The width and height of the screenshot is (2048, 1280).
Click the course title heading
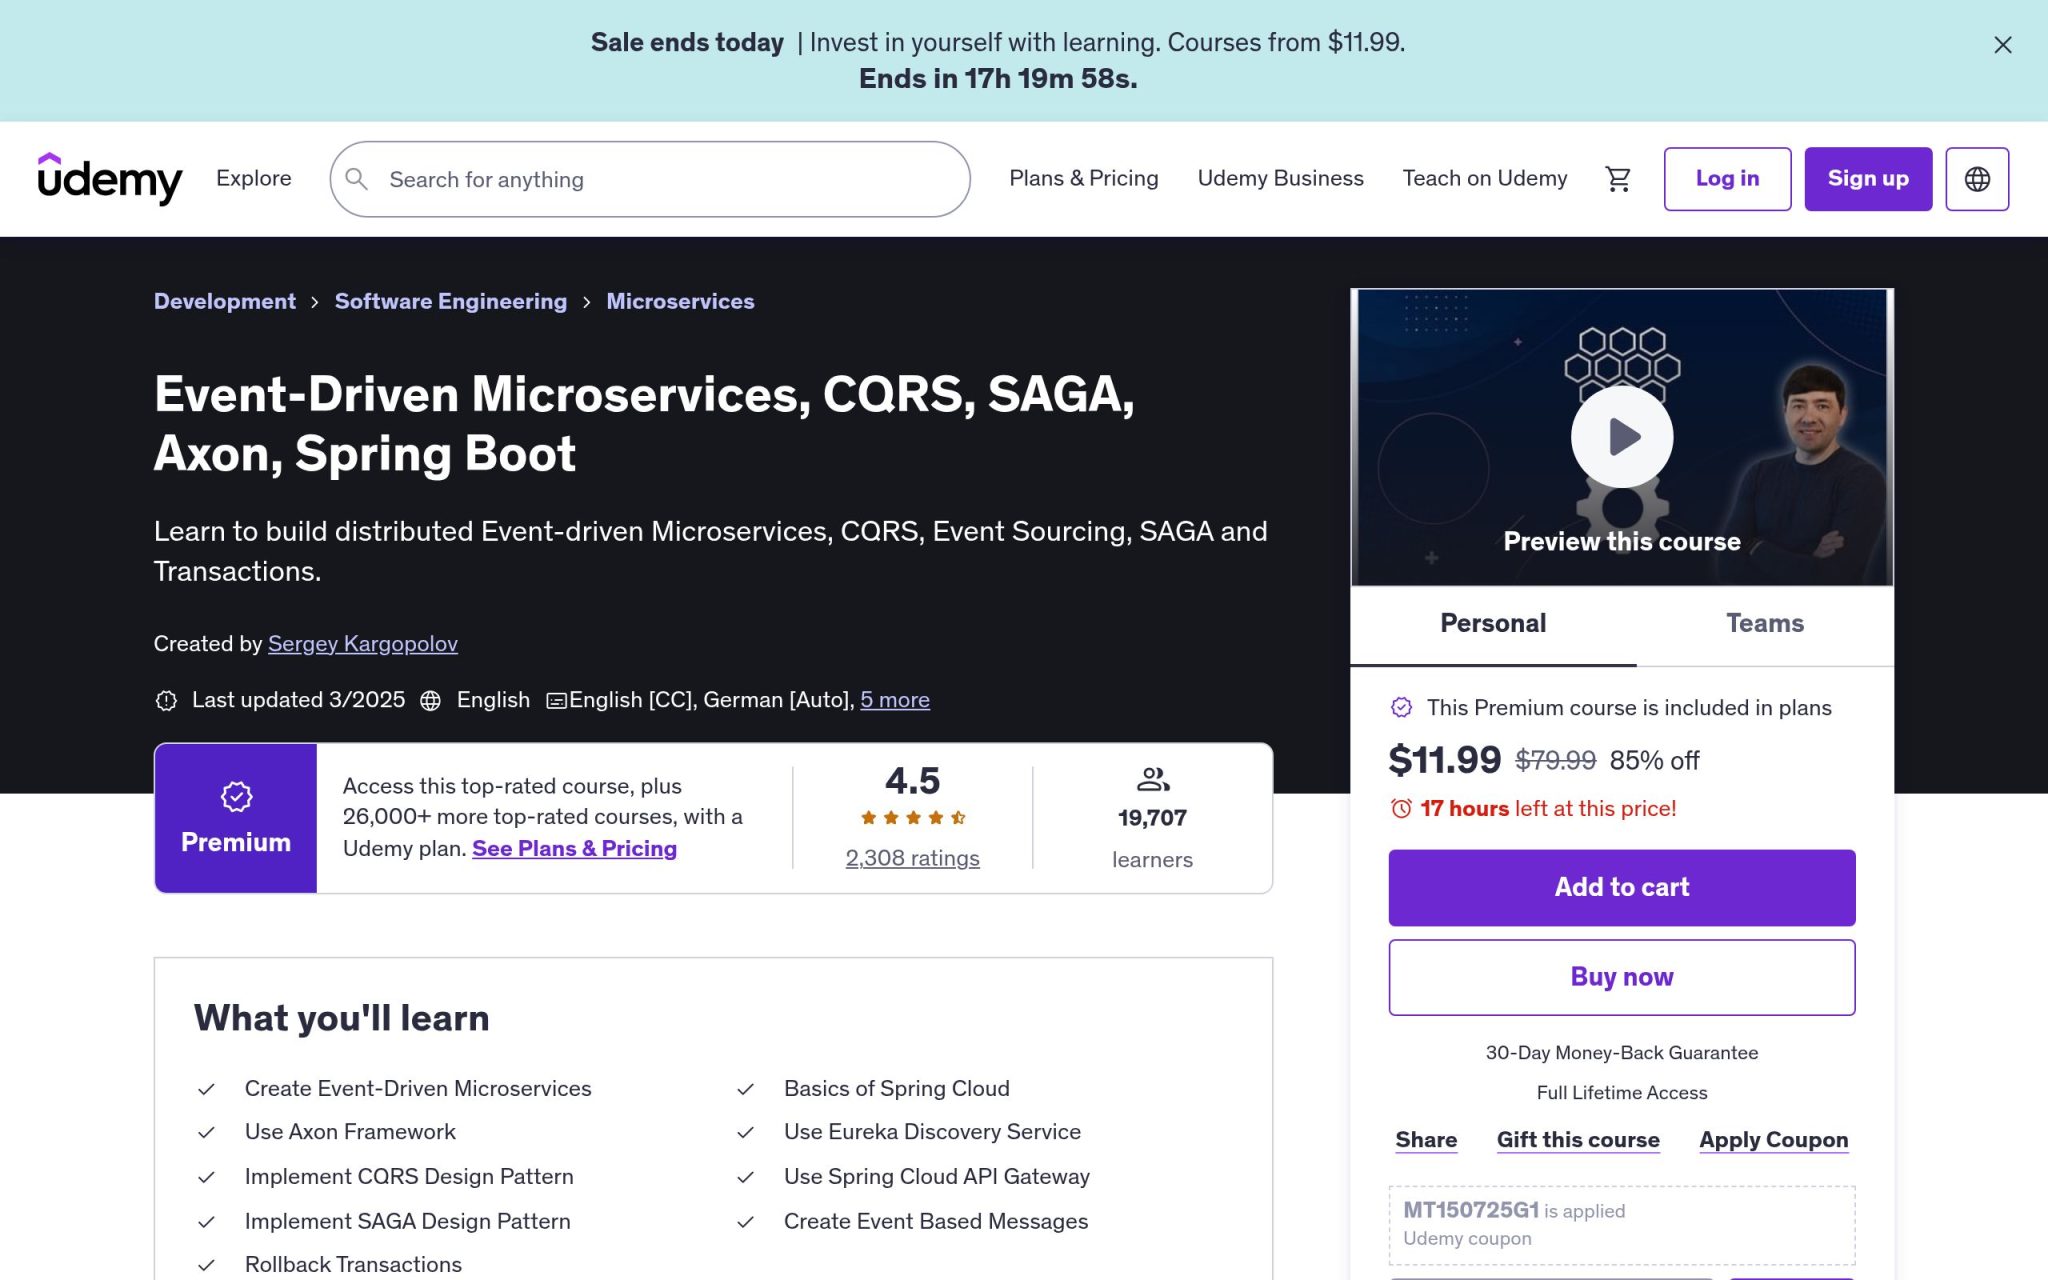click(x=644, y=424)
